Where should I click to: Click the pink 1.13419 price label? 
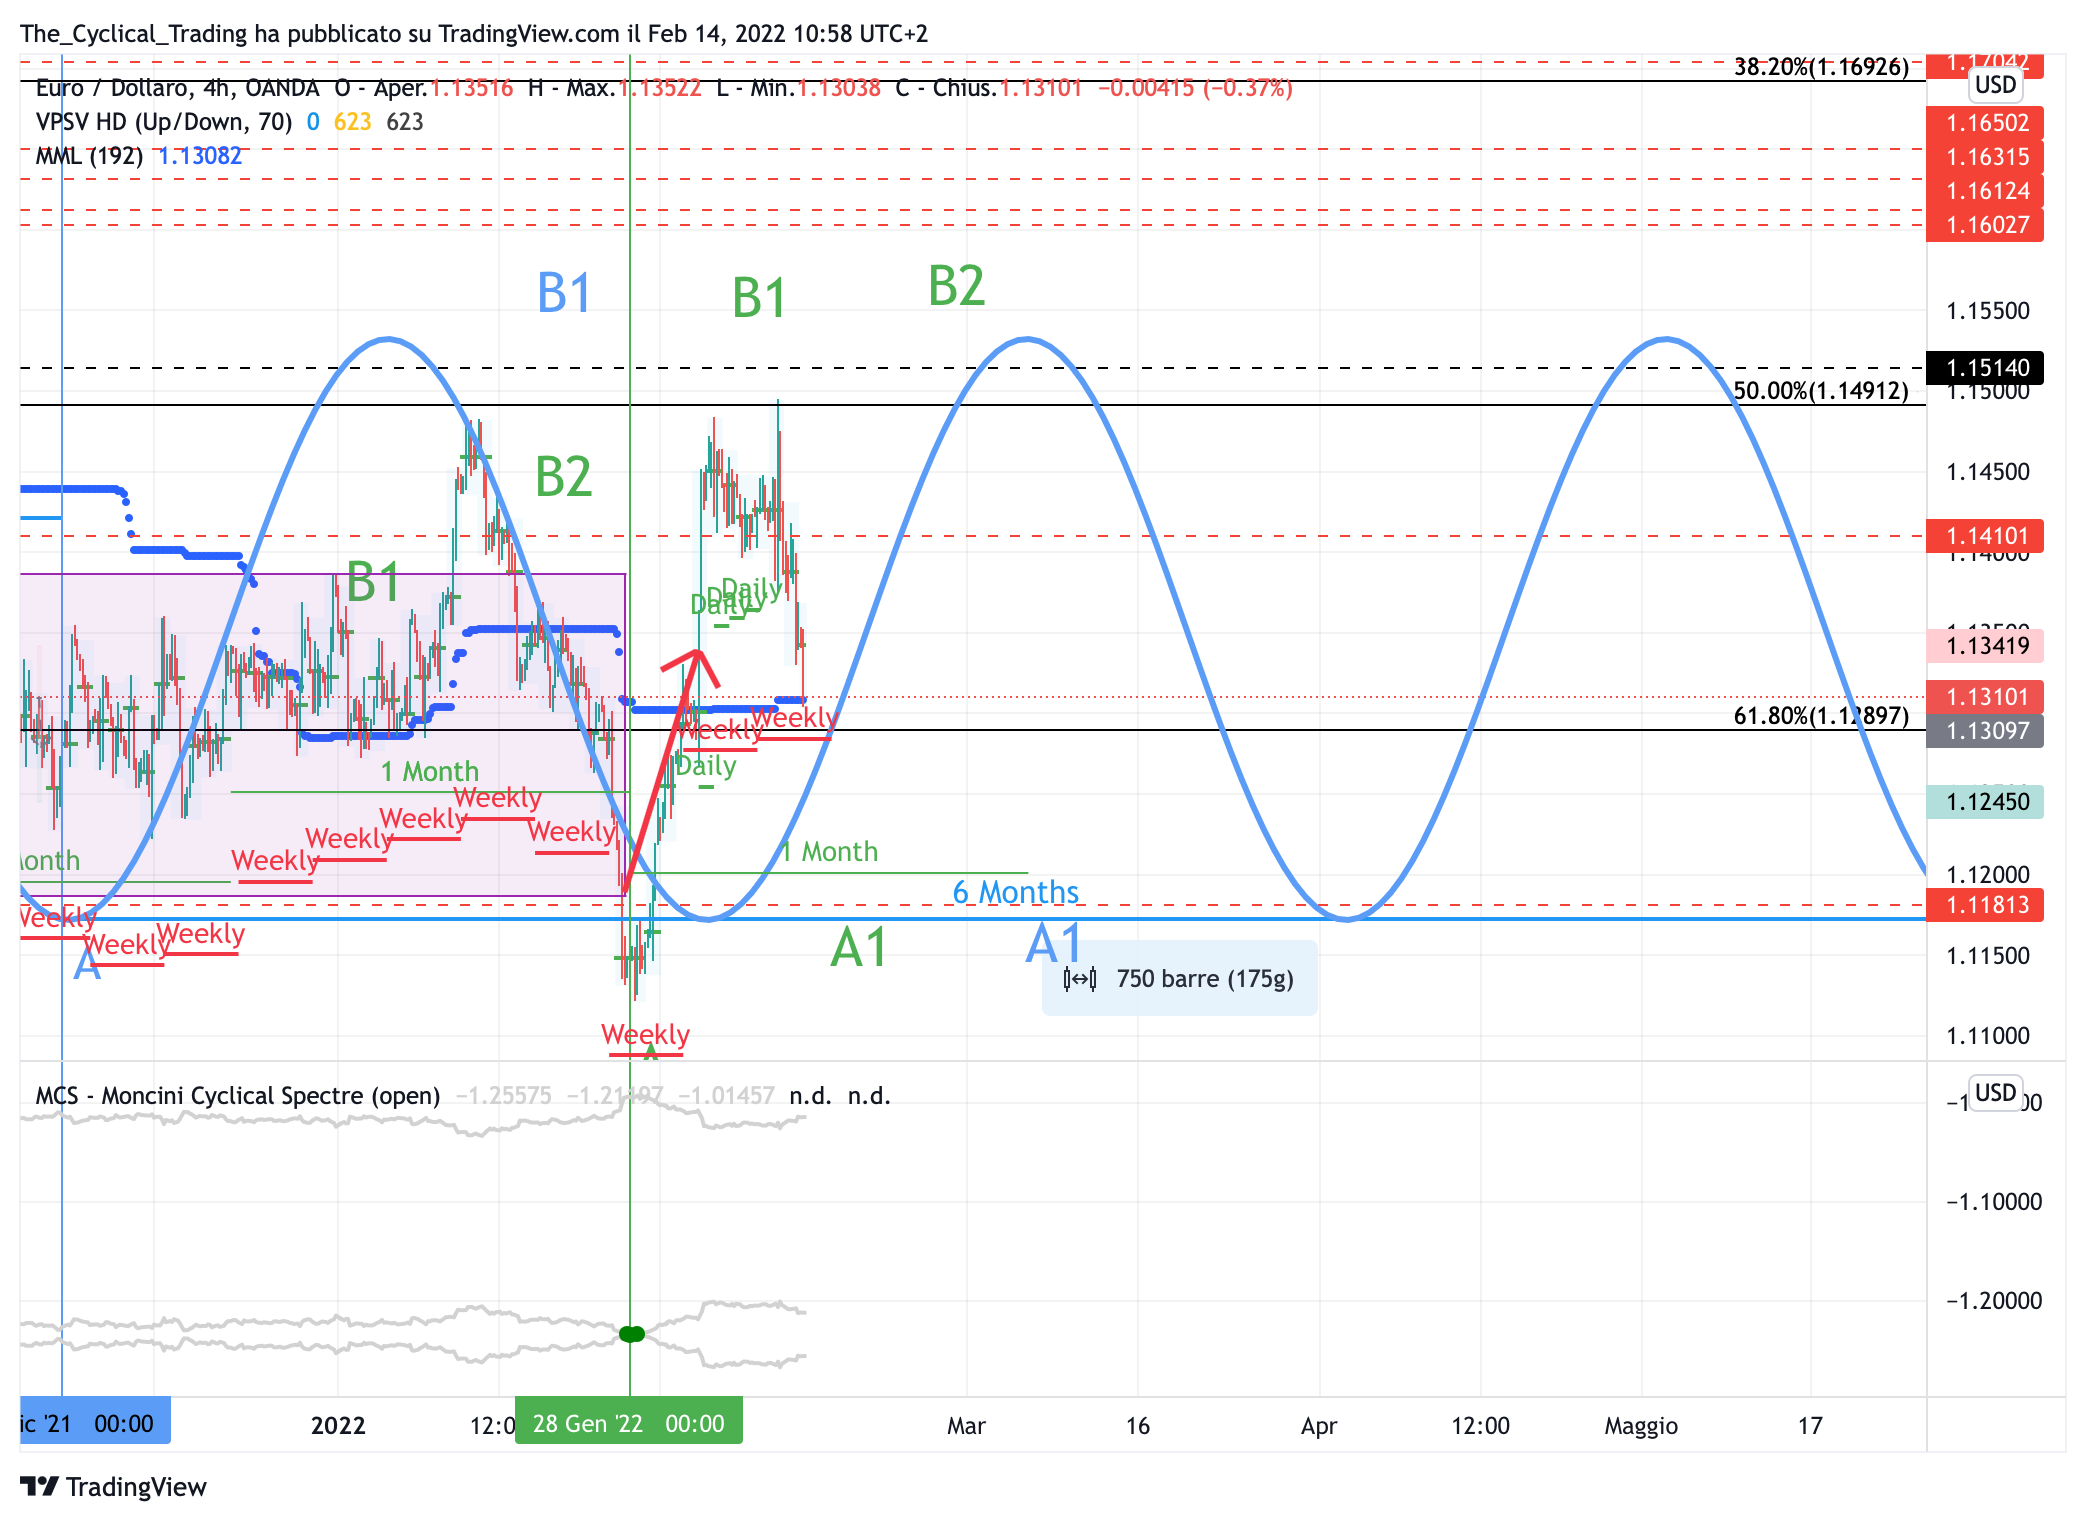[1985, 646]
